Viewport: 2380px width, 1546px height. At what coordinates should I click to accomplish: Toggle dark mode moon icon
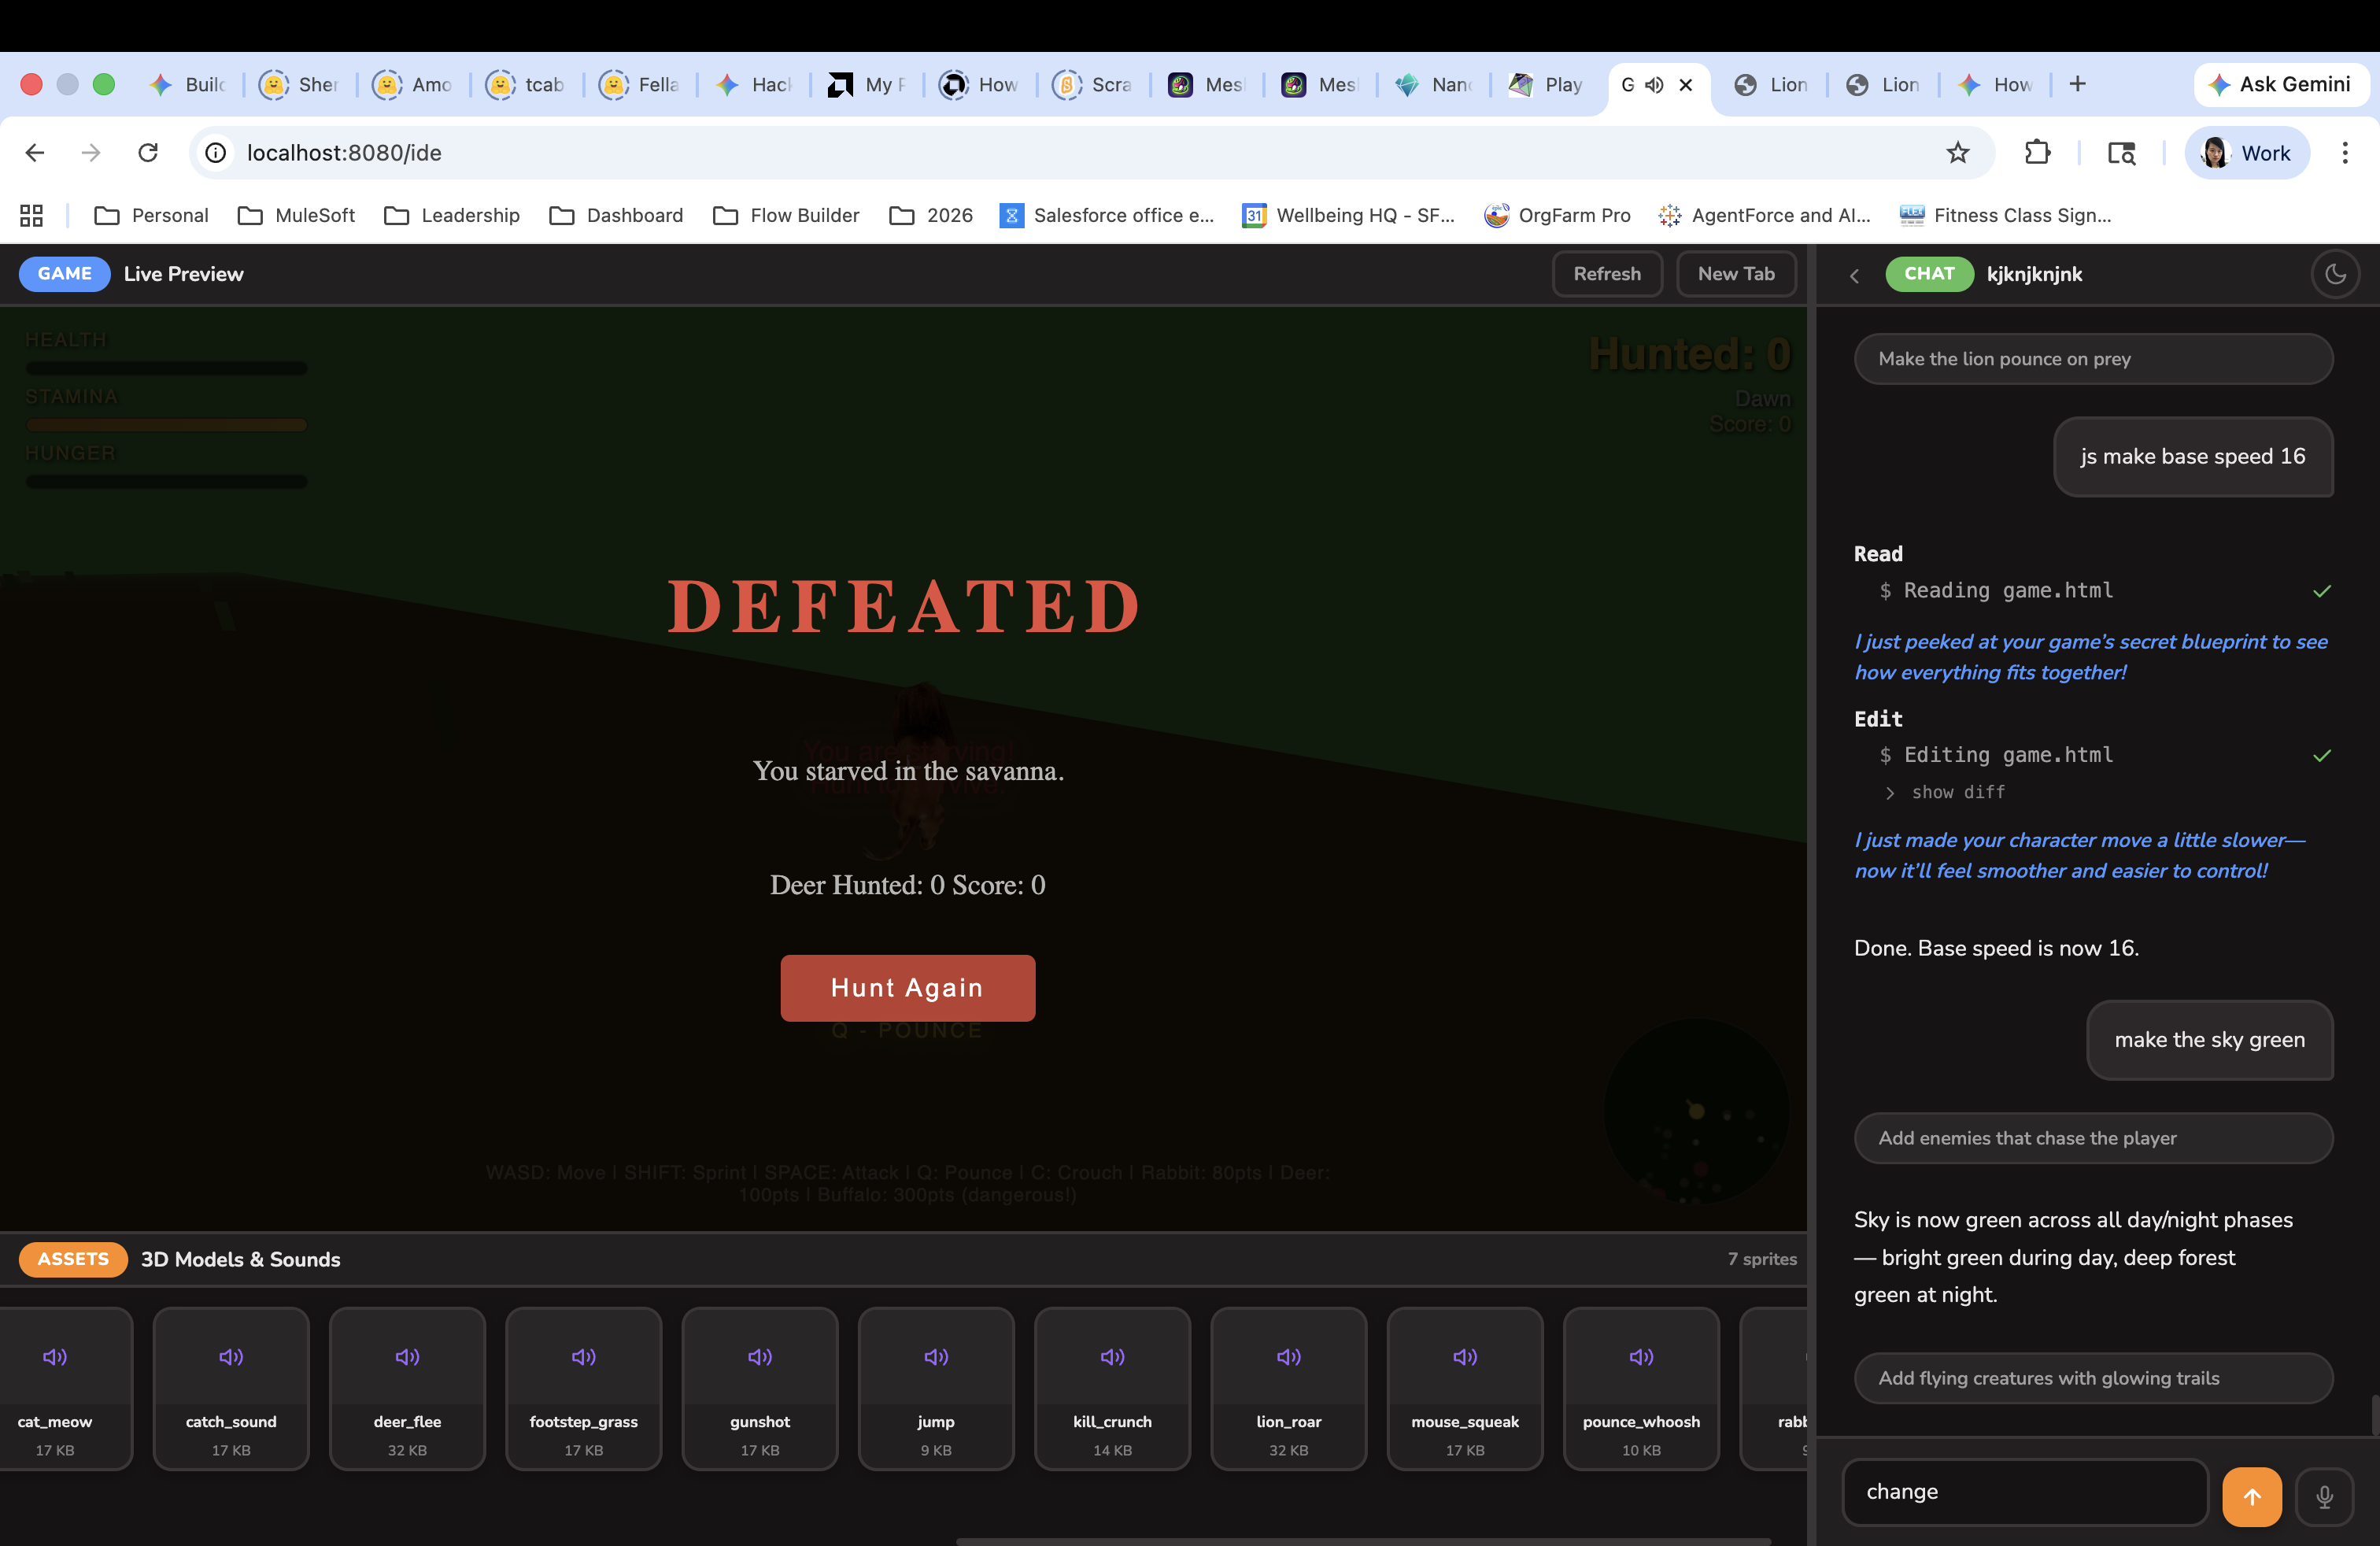[x=2335, y=274]
